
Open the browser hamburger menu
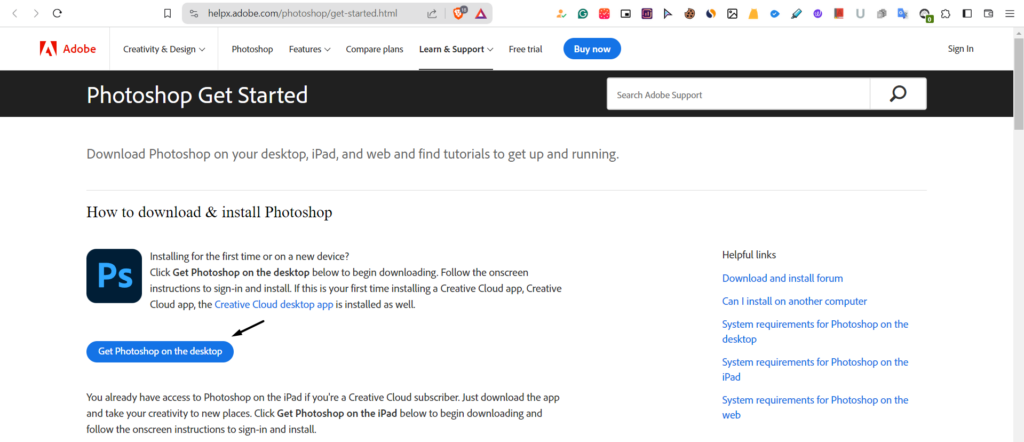click(x=1010, y=14)
